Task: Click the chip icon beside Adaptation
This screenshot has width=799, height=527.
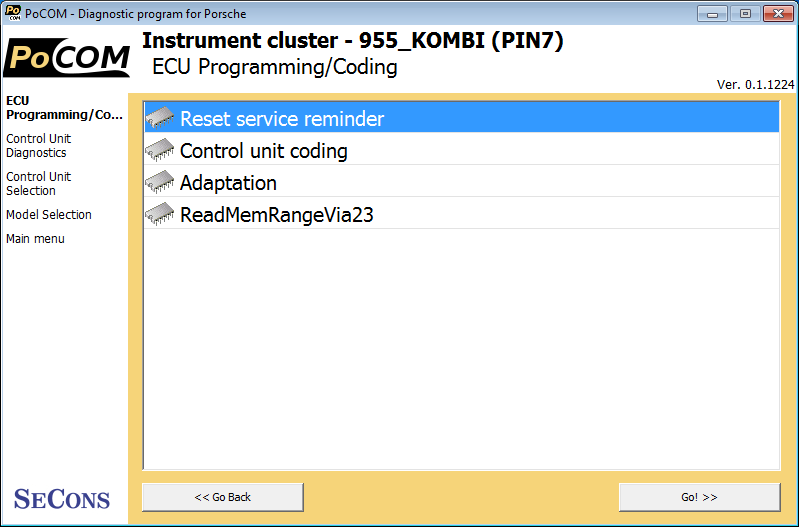Action: tap(160, 182)
